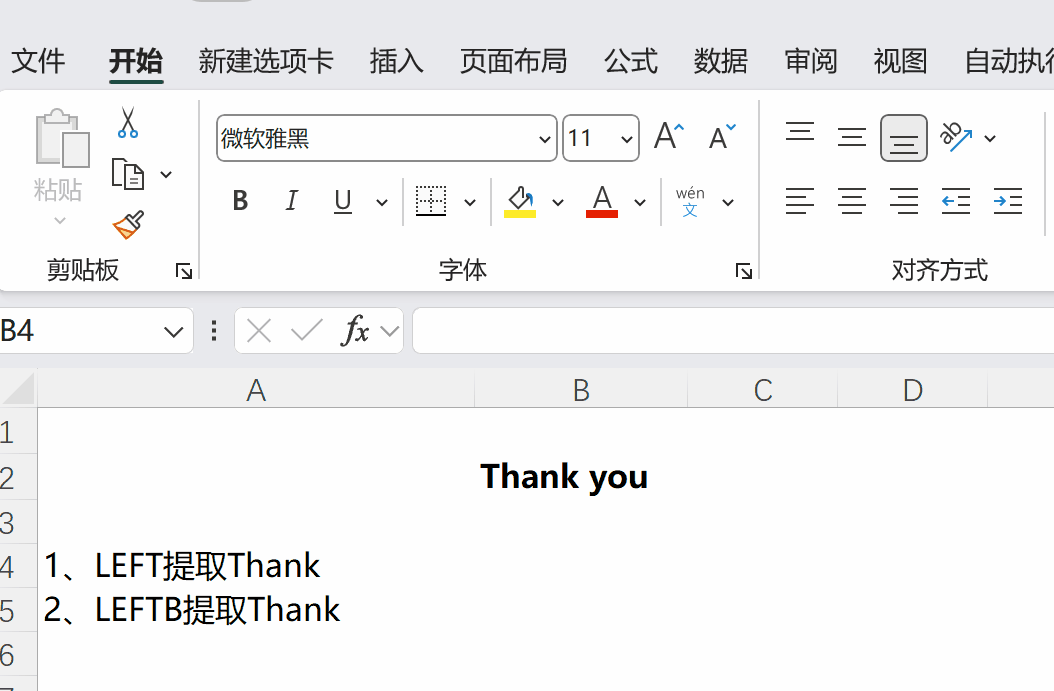Open borders dropdown arrow
Image resolution: width=1054 pixels, height=691 pixels.
(470, 202)
